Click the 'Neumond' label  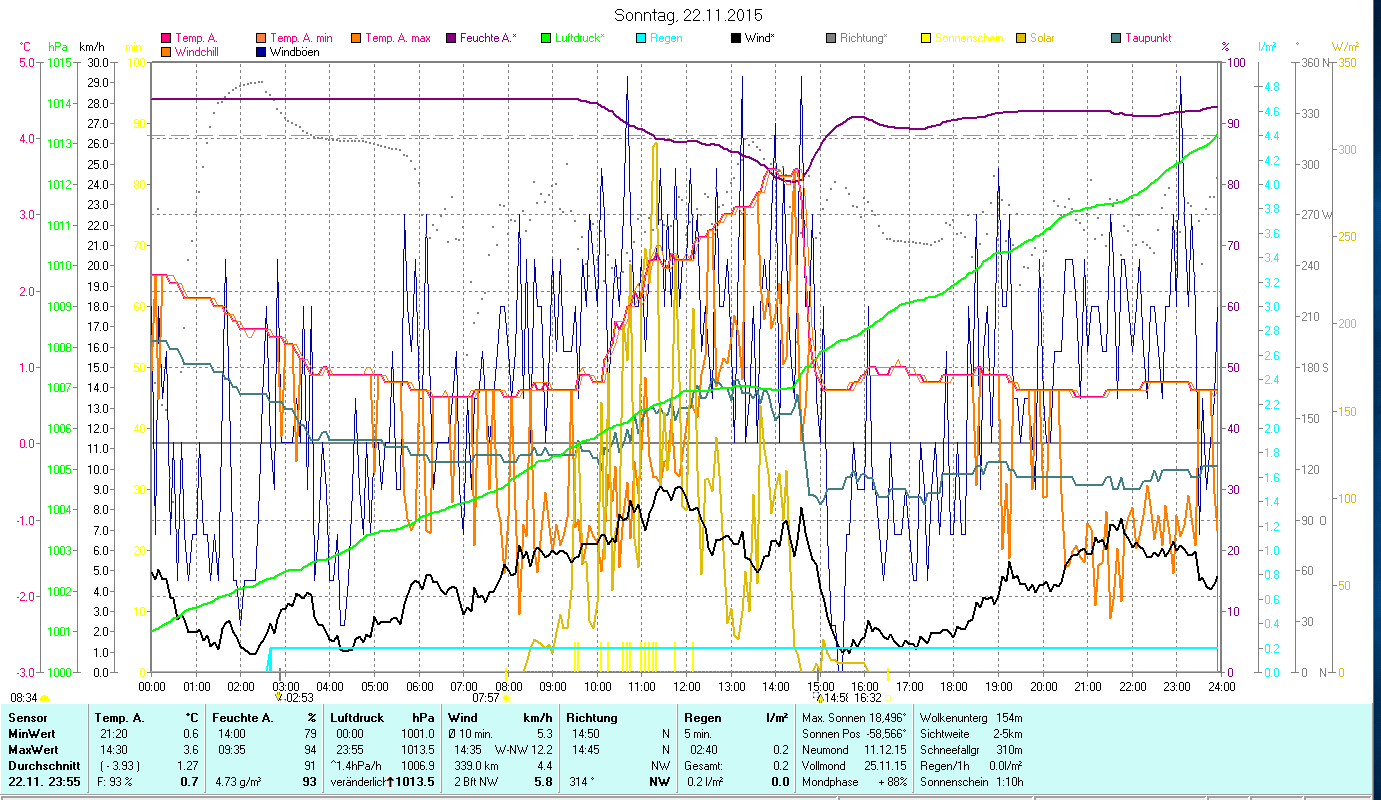point(825,750)
